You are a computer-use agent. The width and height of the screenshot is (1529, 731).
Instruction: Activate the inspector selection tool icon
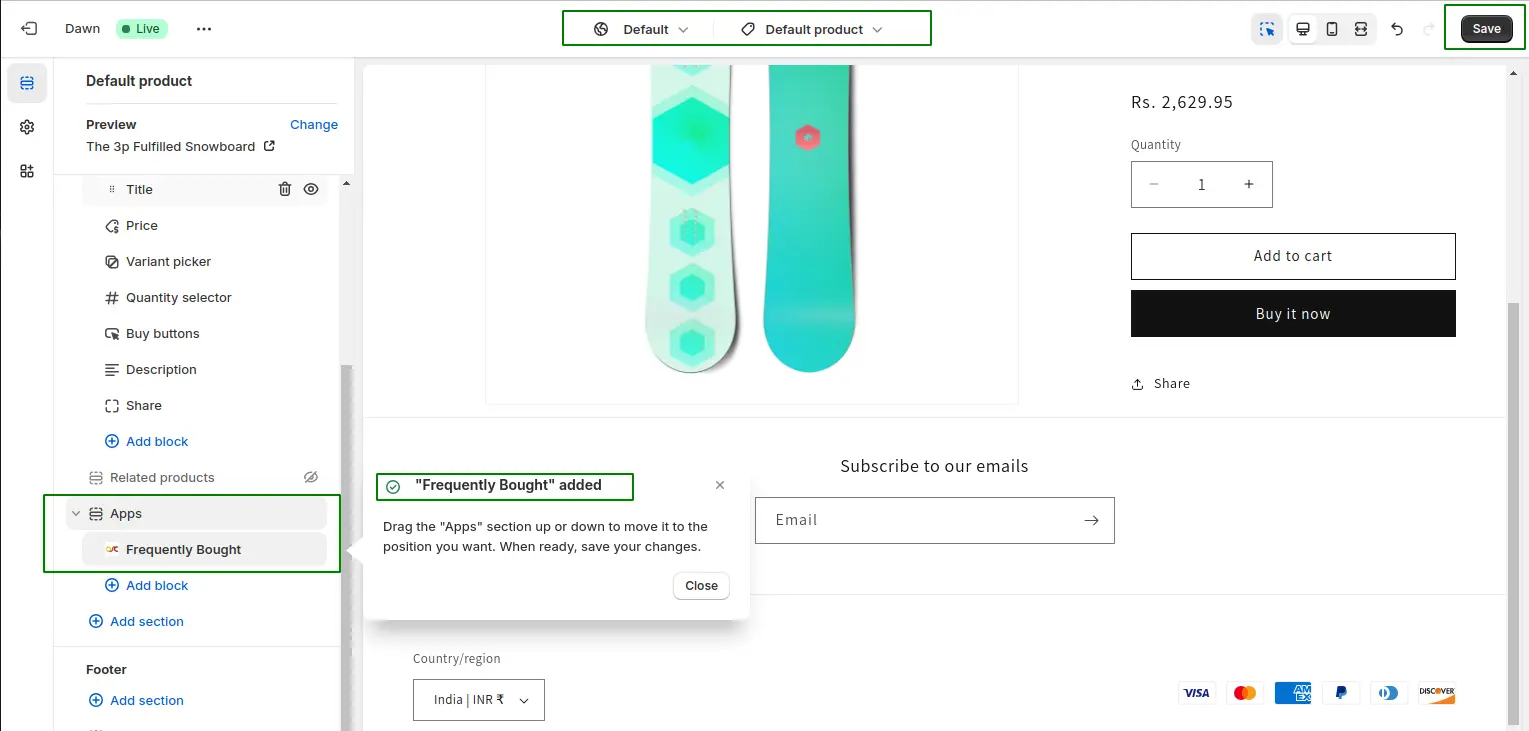click(x=1267, y=29)
